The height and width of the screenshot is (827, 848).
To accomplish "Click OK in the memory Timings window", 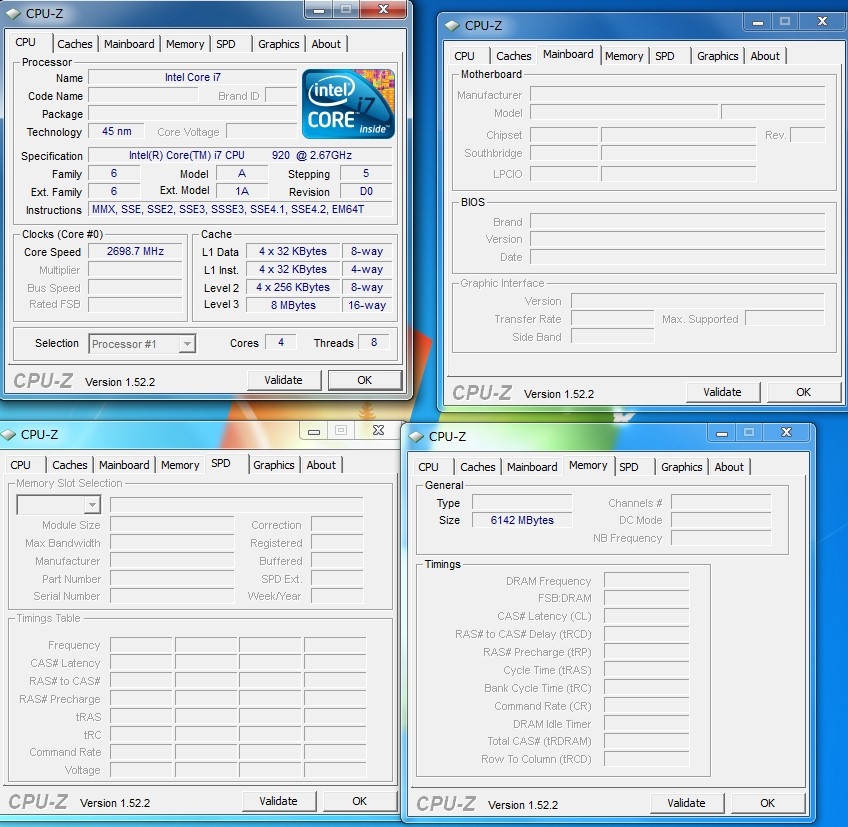I will coord(767,803).
